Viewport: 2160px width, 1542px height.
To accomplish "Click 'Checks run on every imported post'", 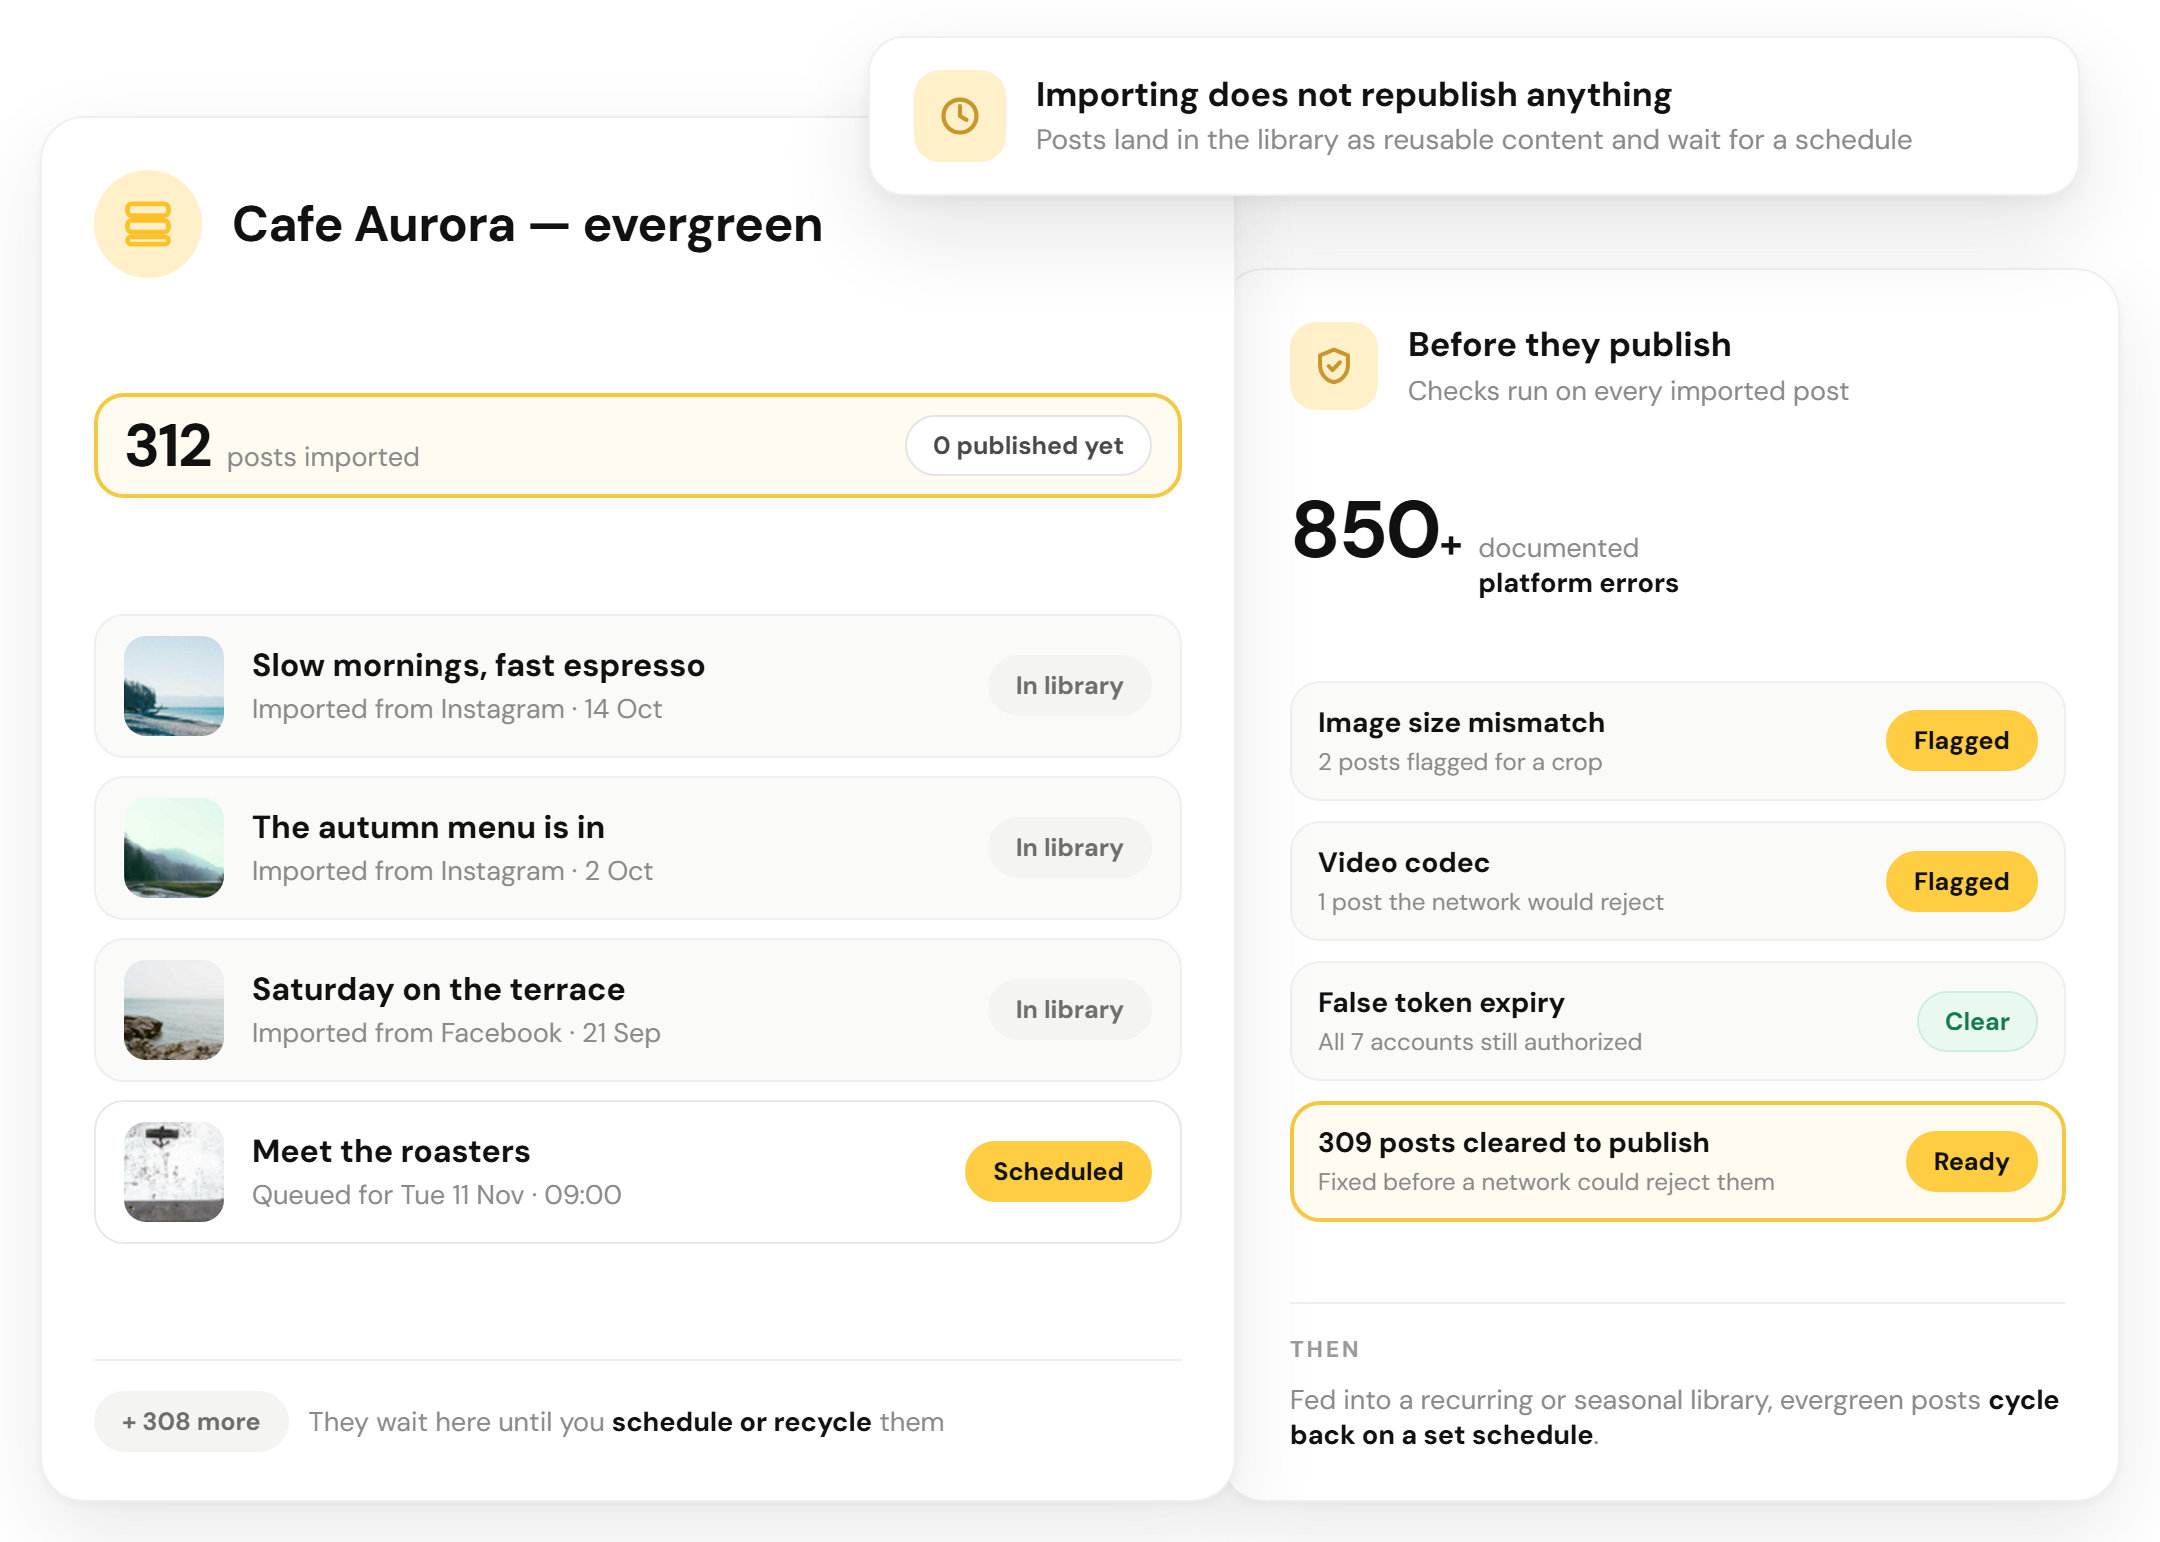I will click(x=1628, y=391).
